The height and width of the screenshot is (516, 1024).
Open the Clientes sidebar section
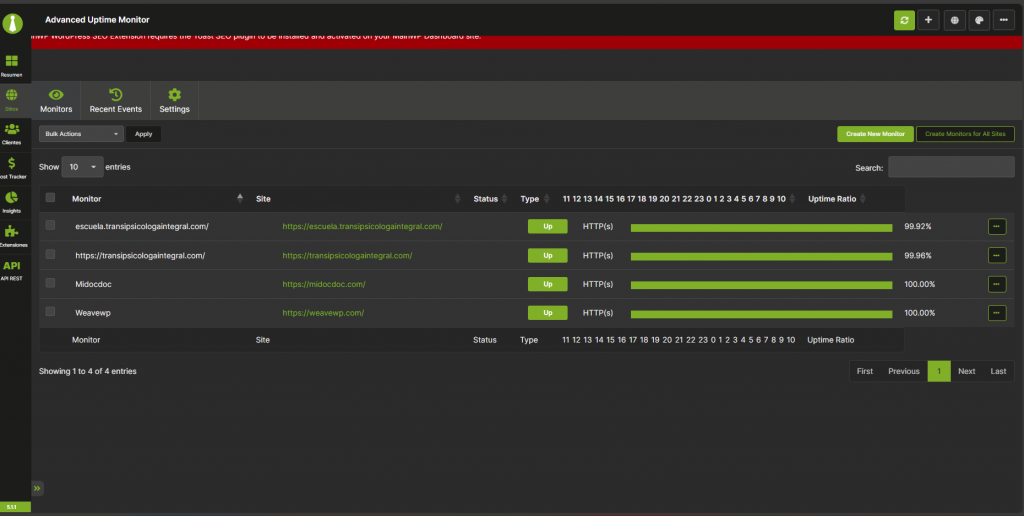point(12,134)
